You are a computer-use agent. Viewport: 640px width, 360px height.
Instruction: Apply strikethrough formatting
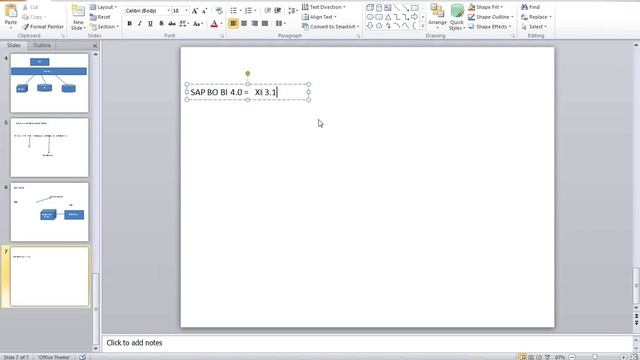point(172,24)
